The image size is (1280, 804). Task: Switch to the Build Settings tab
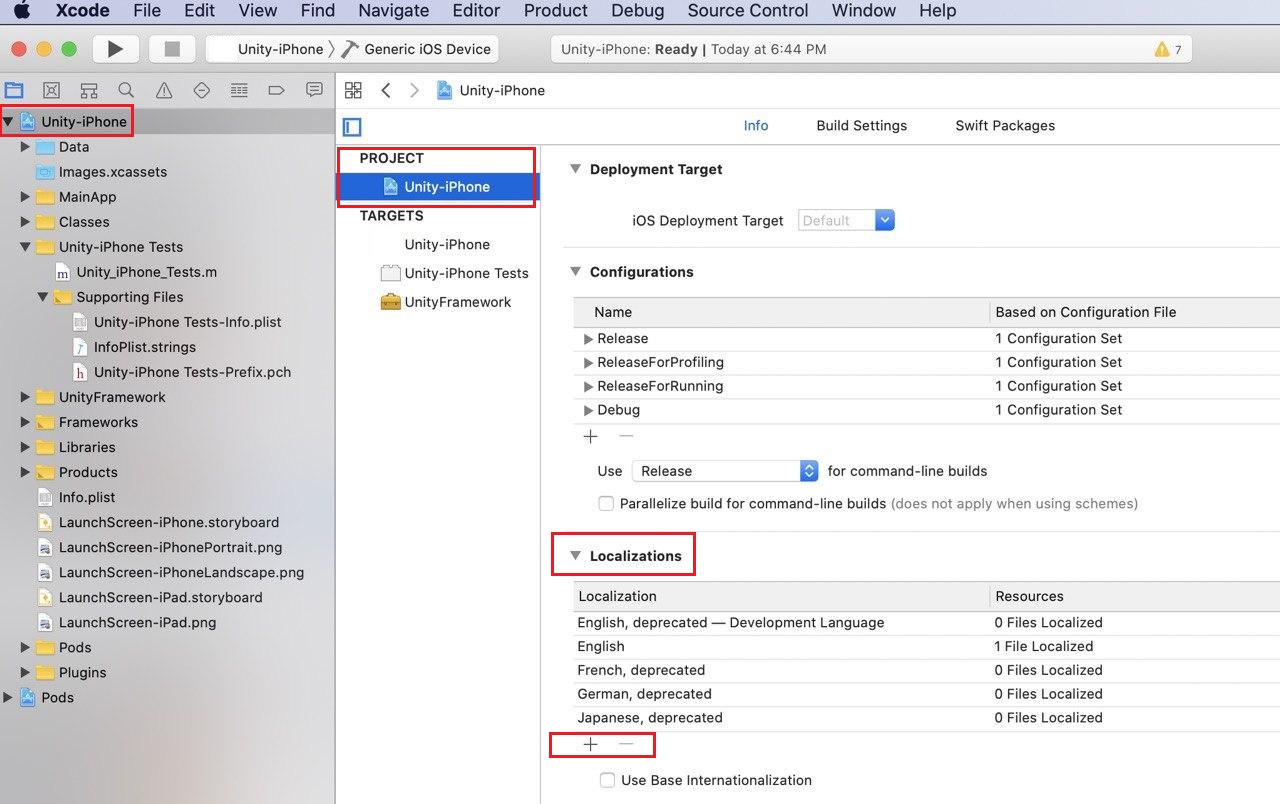point(862,126)
